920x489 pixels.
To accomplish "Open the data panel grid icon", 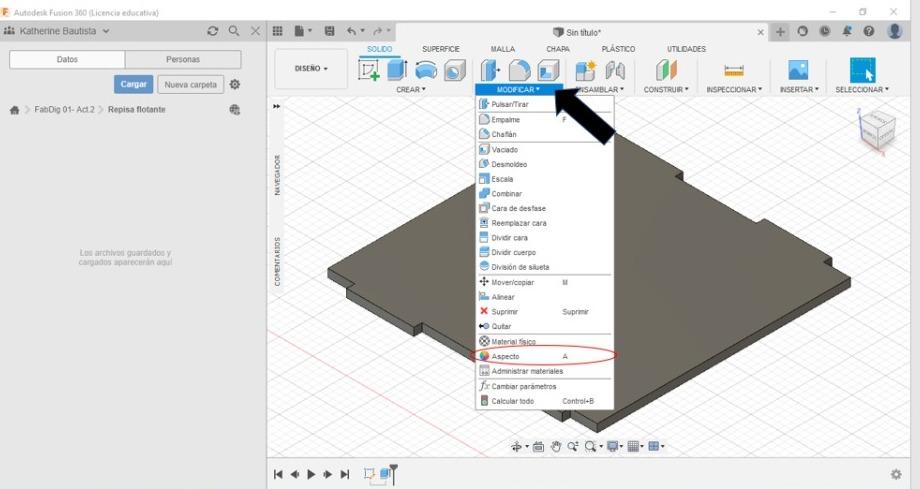I will pos(278,31).
